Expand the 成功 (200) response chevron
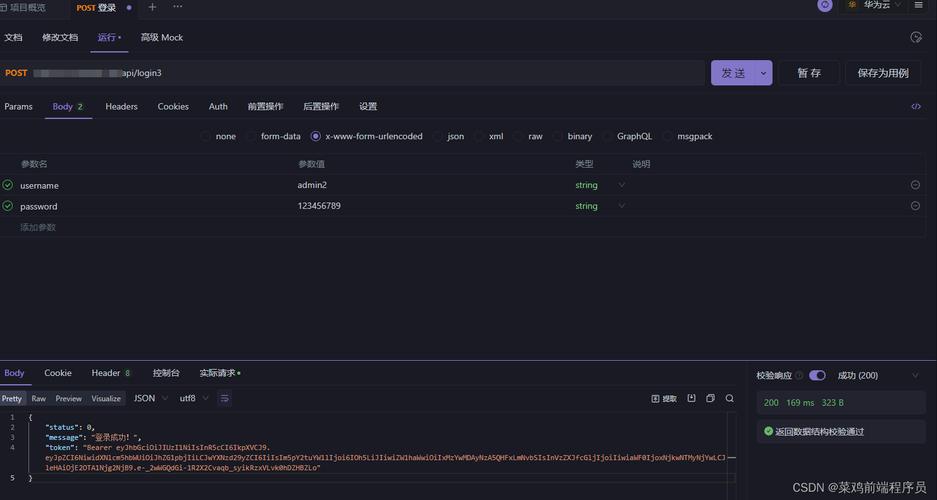 pyautogui.click(x=915, y=376)
